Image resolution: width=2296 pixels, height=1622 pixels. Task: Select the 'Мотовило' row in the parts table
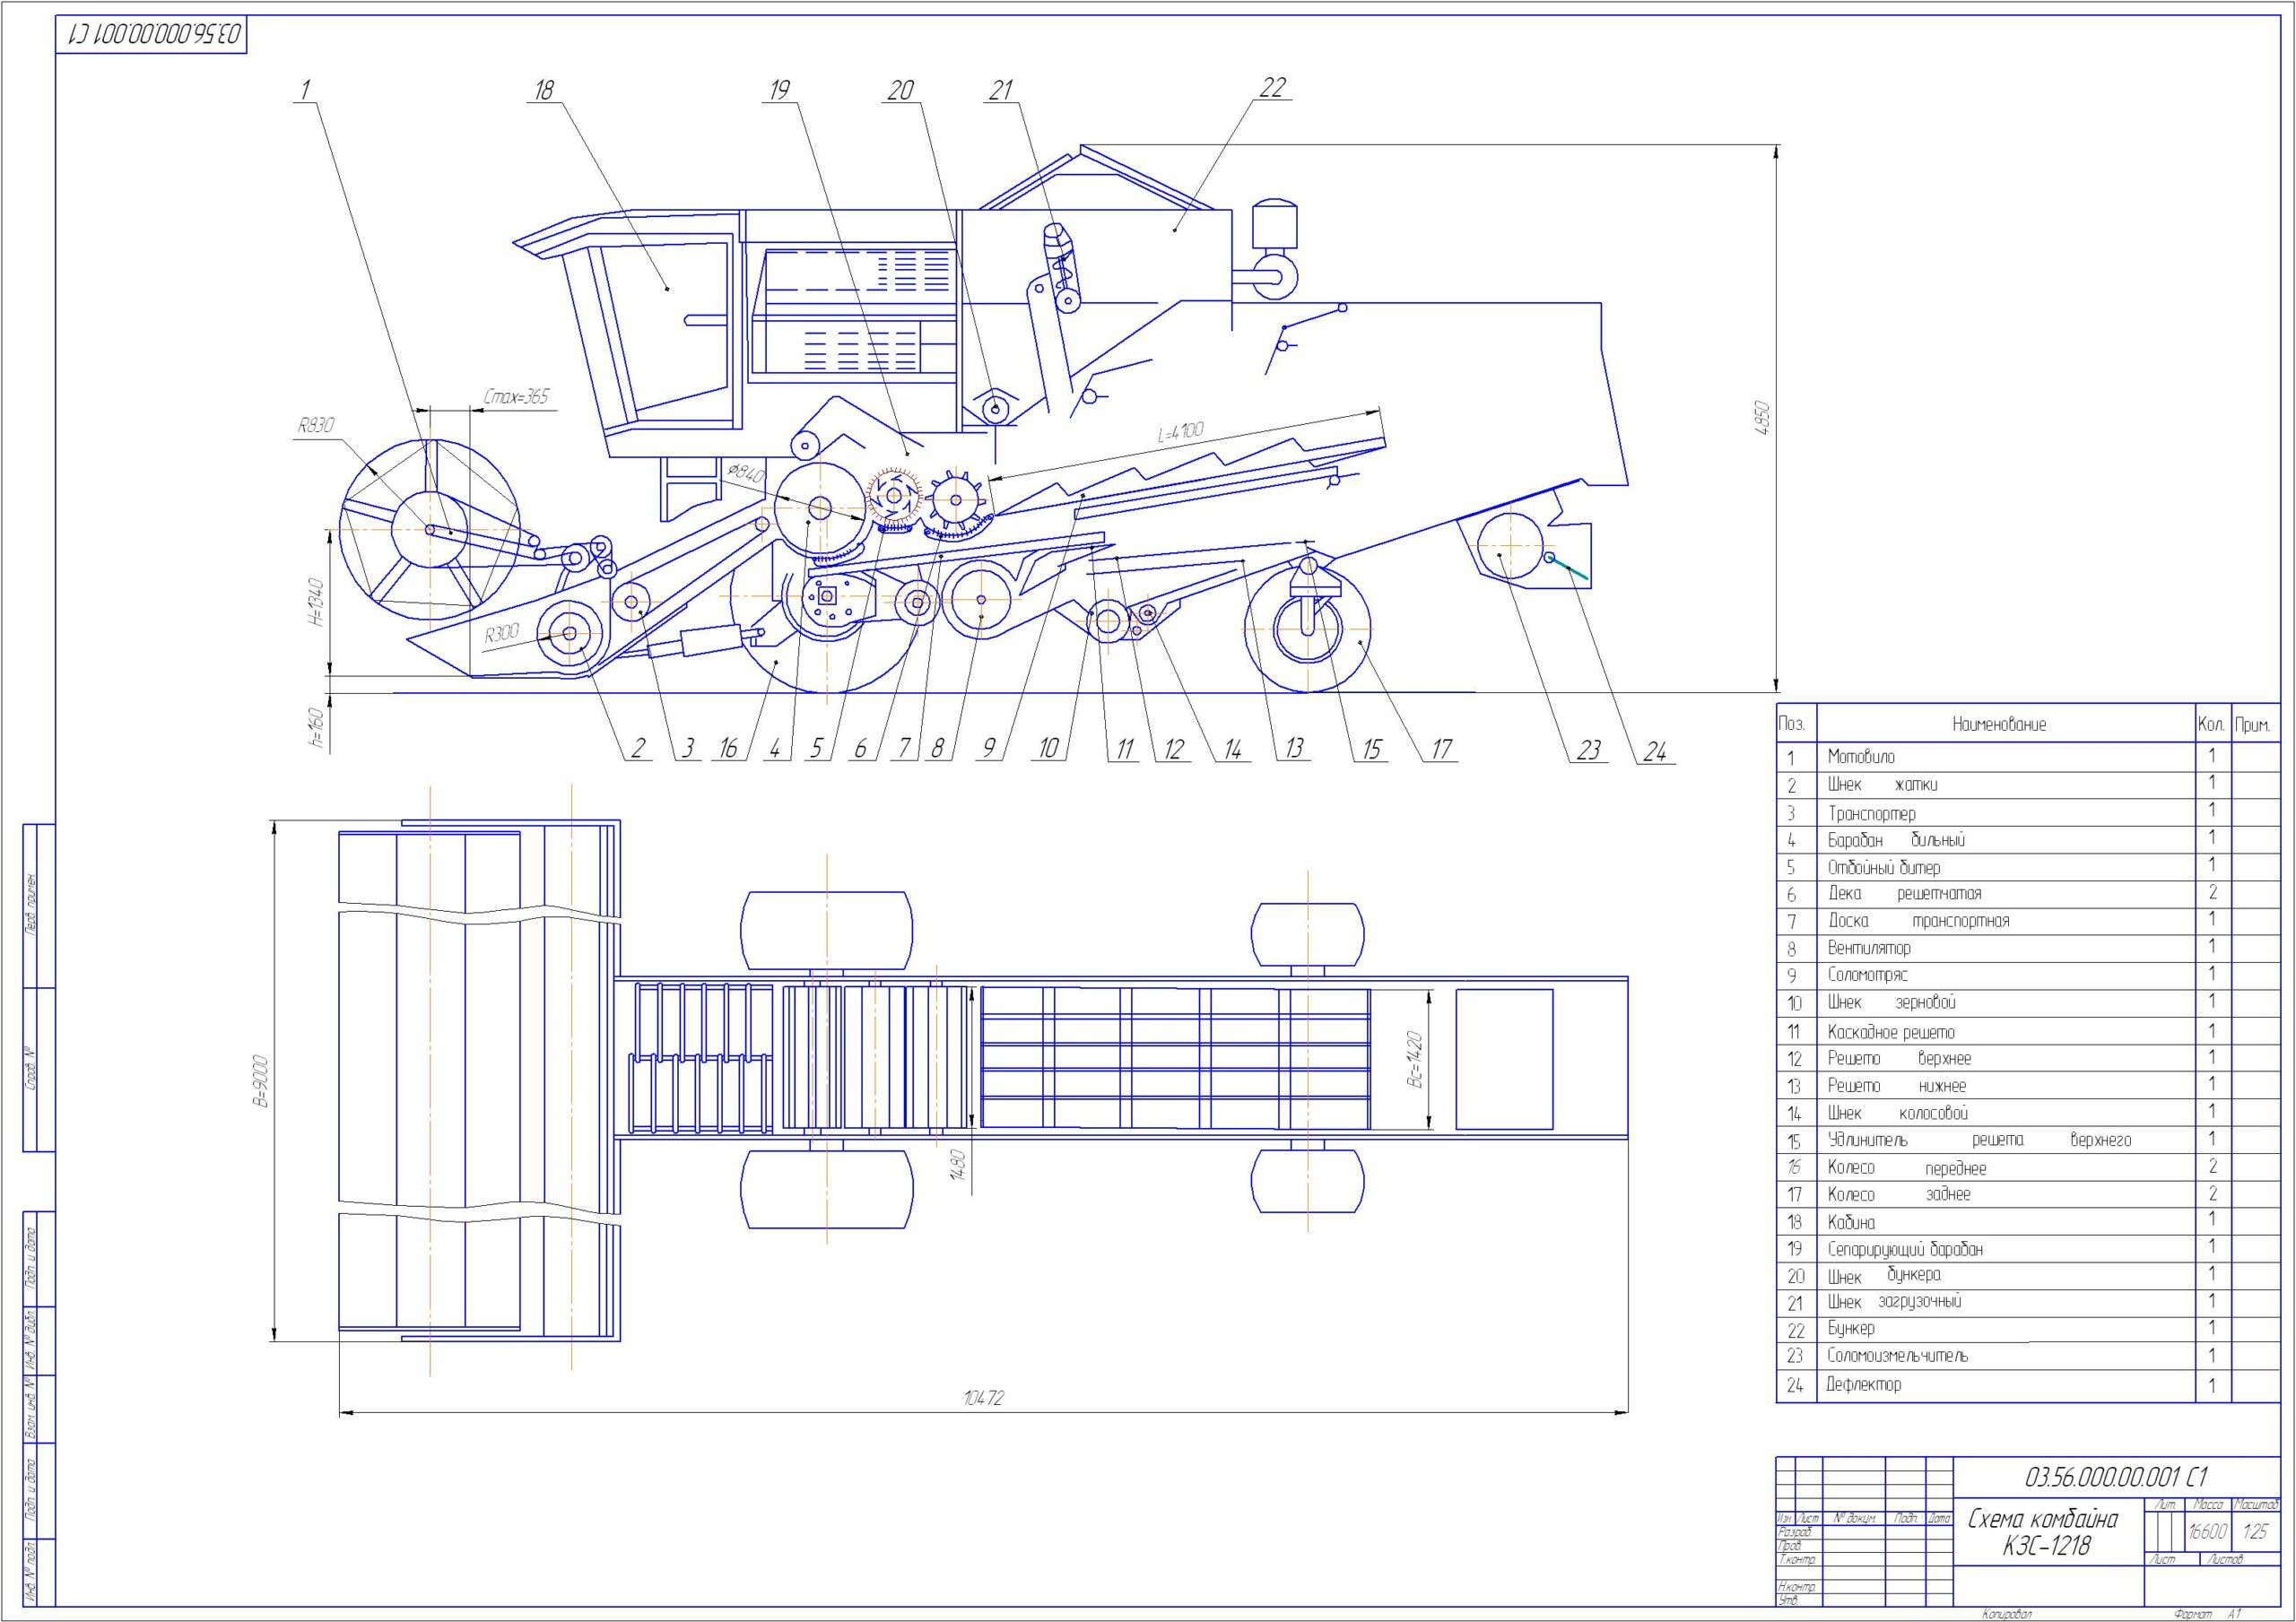[x=2028, y=757]
